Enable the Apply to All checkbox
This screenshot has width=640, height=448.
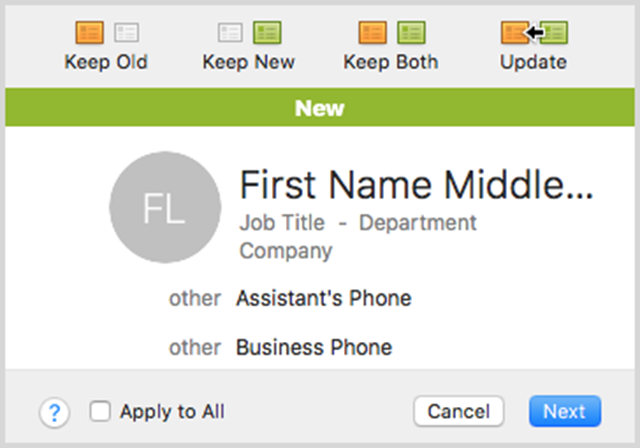coord(100,411)
